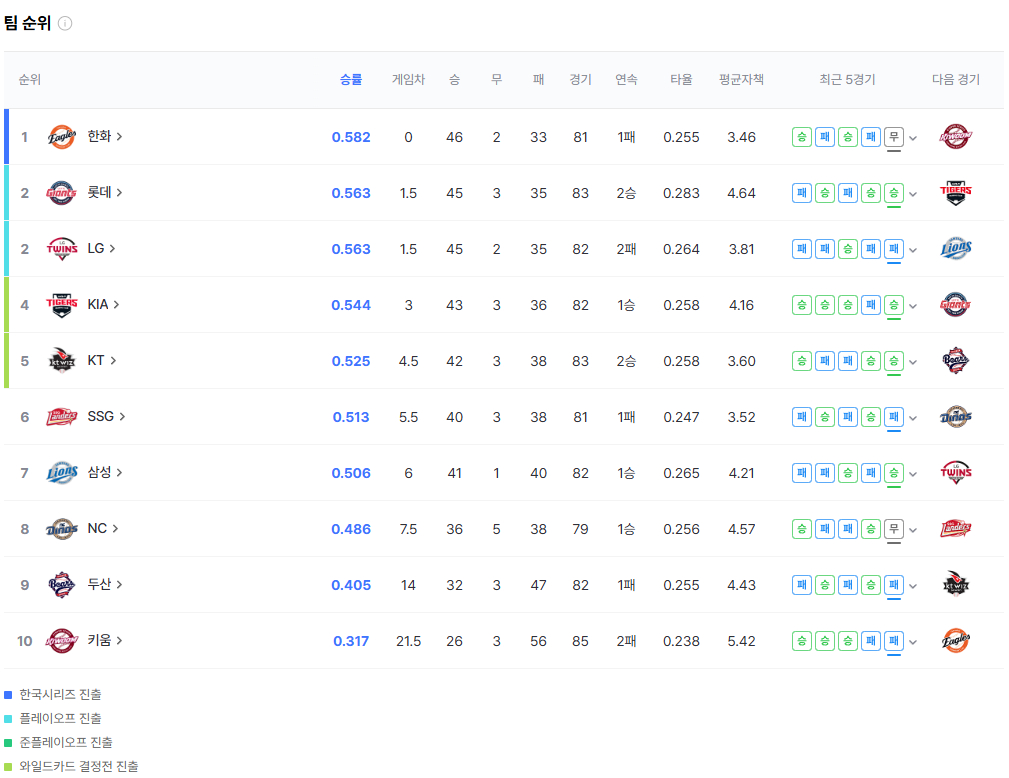Expand recent 5 games chevron for KT
The image size is (1009, 778).
(913, 362)
